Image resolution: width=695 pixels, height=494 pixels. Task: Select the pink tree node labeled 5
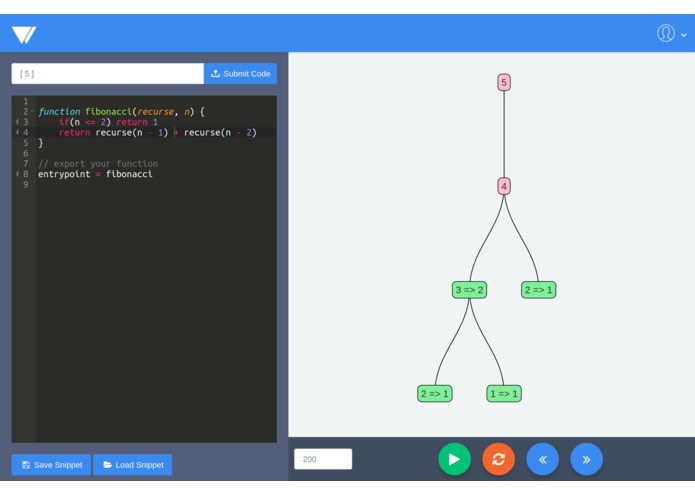[x=504, y=82]
